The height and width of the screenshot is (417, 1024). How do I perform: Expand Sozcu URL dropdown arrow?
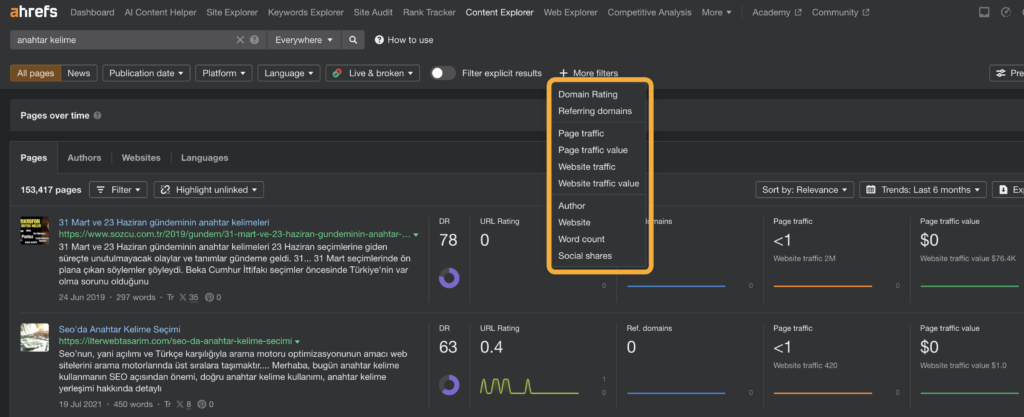coord(416,234)
